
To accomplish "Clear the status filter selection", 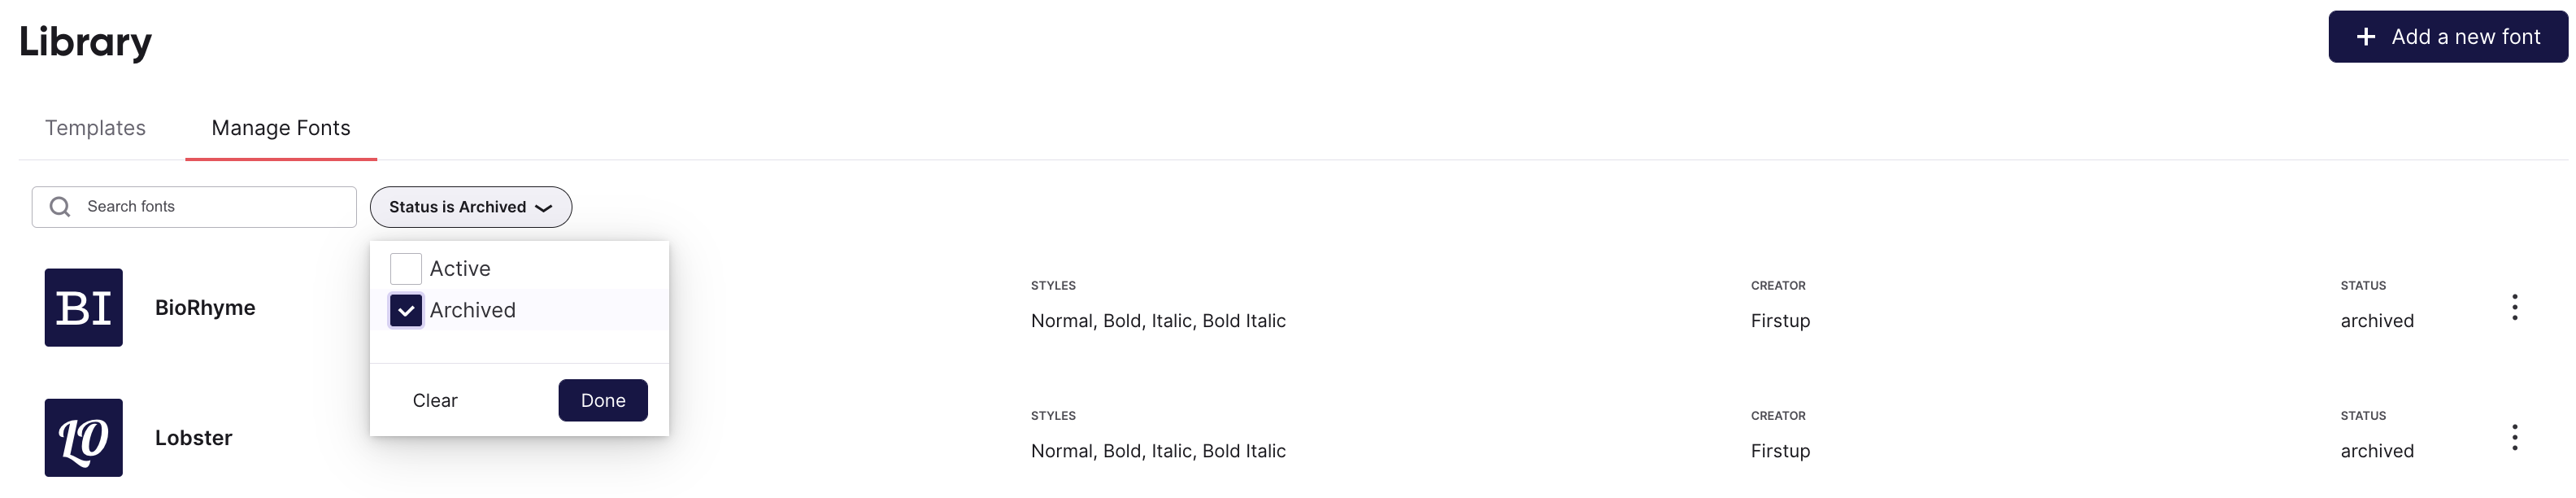I will coord(435,401).
